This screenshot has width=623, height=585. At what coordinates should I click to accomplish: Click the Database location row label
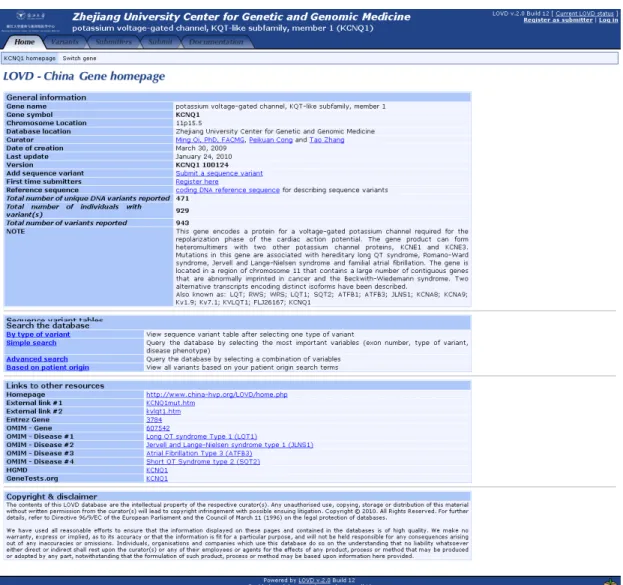pyautogui.click(x=39, y=132)
